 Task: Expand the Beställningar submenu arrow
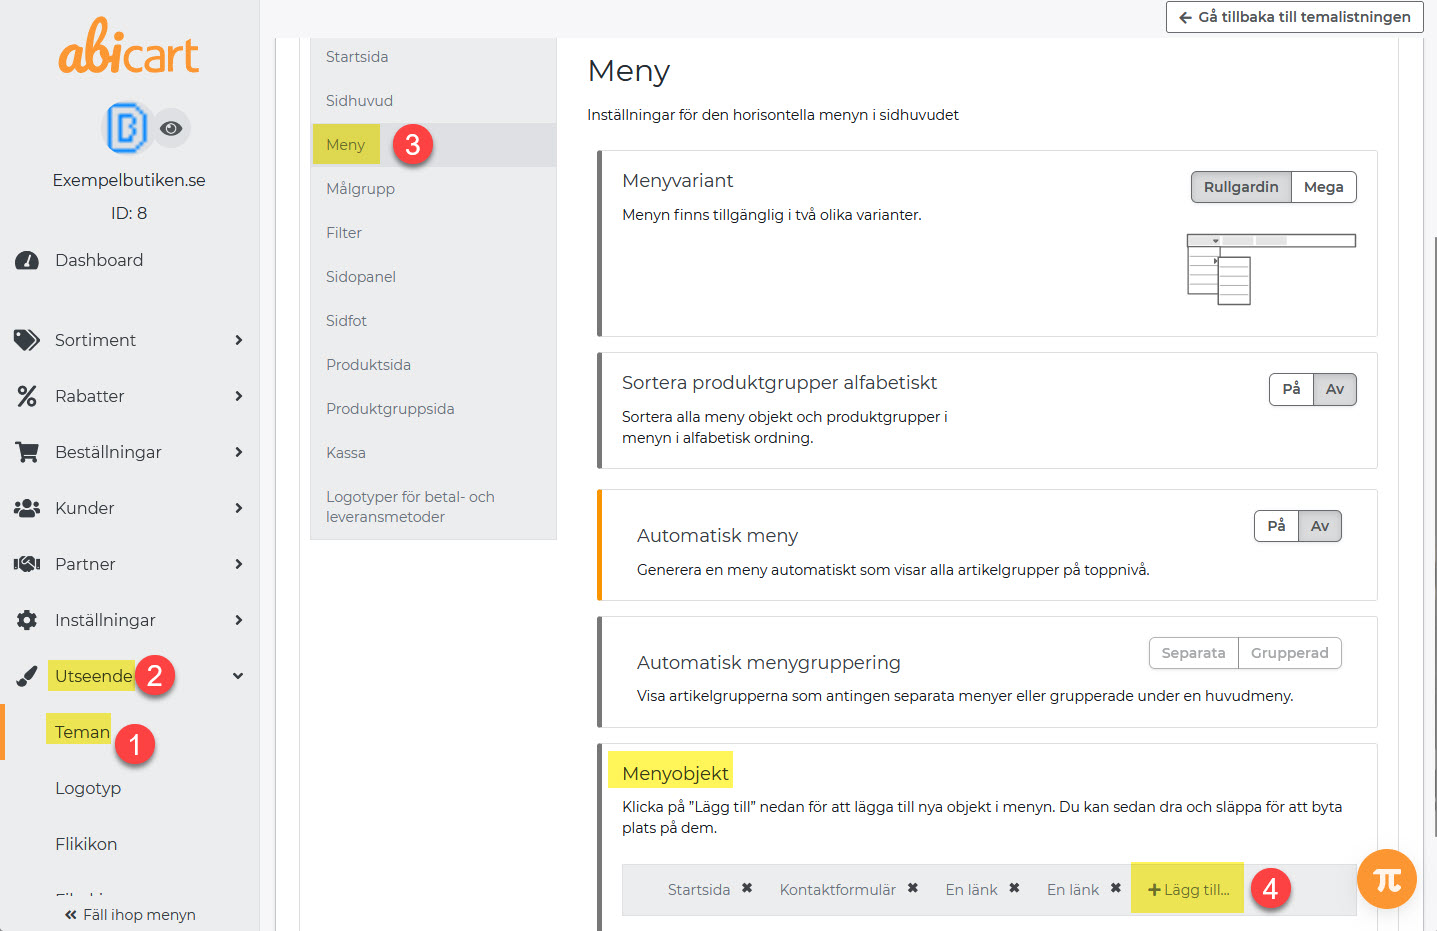coord(238,452)
